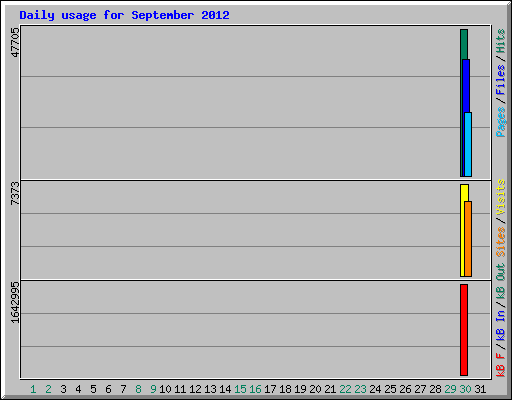The height and width of the screenshot is (400, 512).
Task: Click day 21 on the x-axis
Action: click(x=330, y=389)
